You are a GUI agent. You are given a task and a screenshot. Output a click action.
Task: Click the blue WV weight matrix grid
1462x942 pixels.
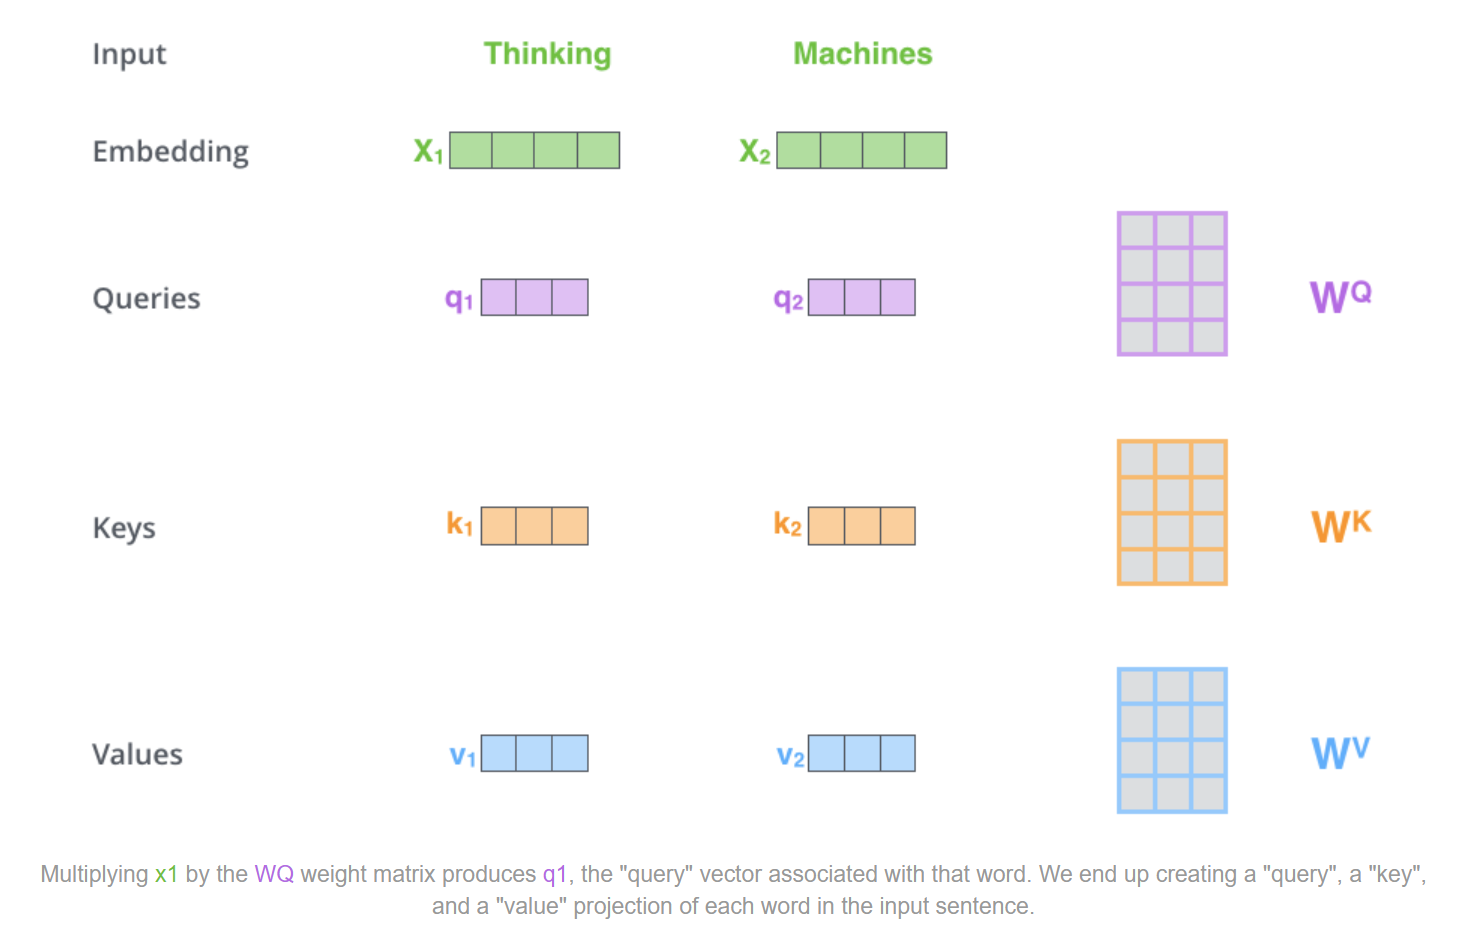1172,740
